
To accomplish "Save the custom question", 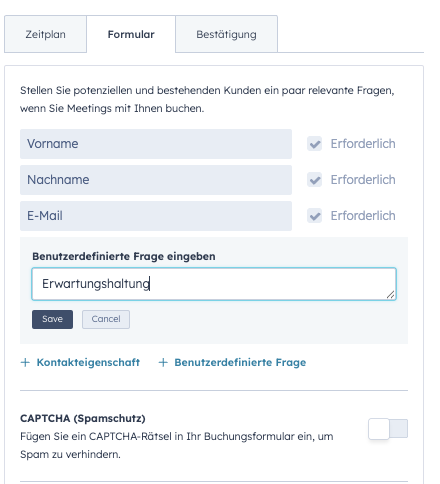I will pyautogui.click(x=52, y=319).
